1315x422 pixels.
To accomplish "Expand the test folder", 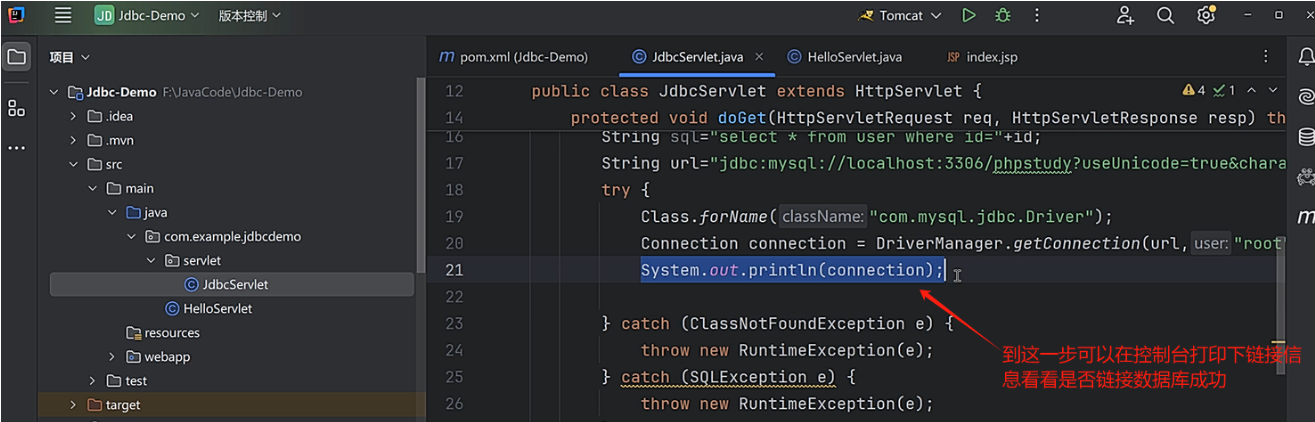I will pyautogui.click(x=92, y=381).
